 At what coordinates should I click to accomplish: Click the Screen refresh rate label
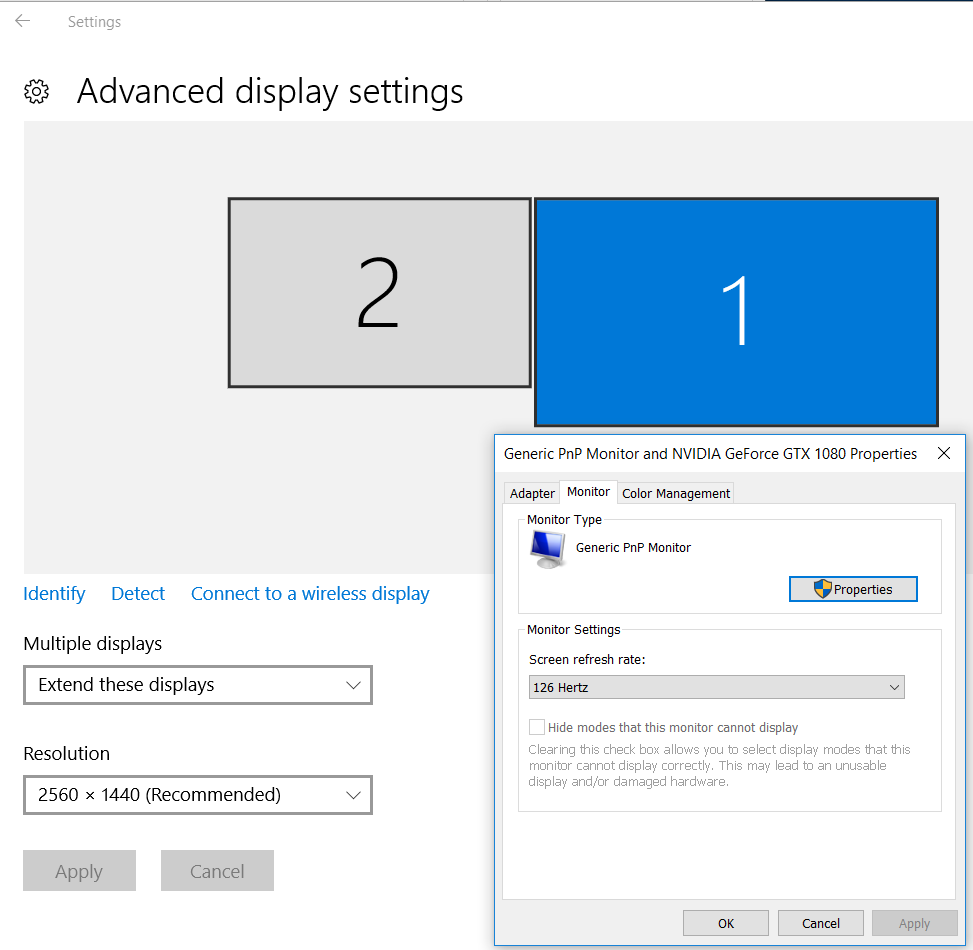coord(587,659)
